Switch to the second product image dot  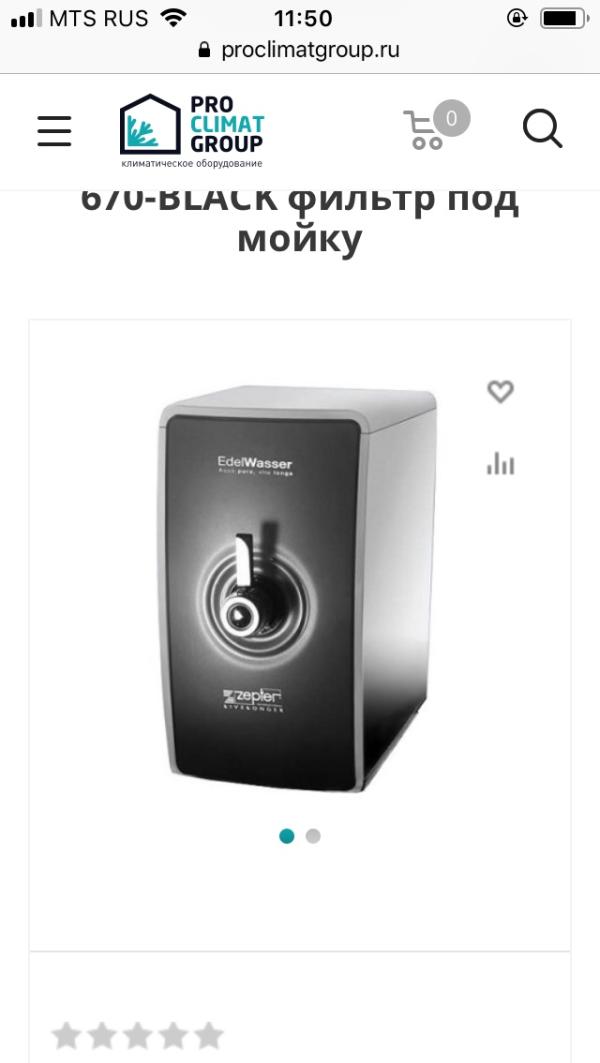tap(313, 836)
